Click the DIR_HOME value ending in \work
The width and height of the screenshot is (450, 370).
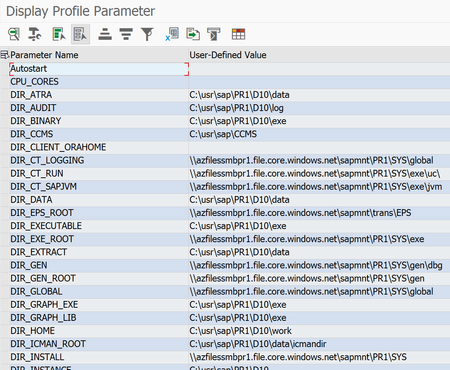[241, 331]
